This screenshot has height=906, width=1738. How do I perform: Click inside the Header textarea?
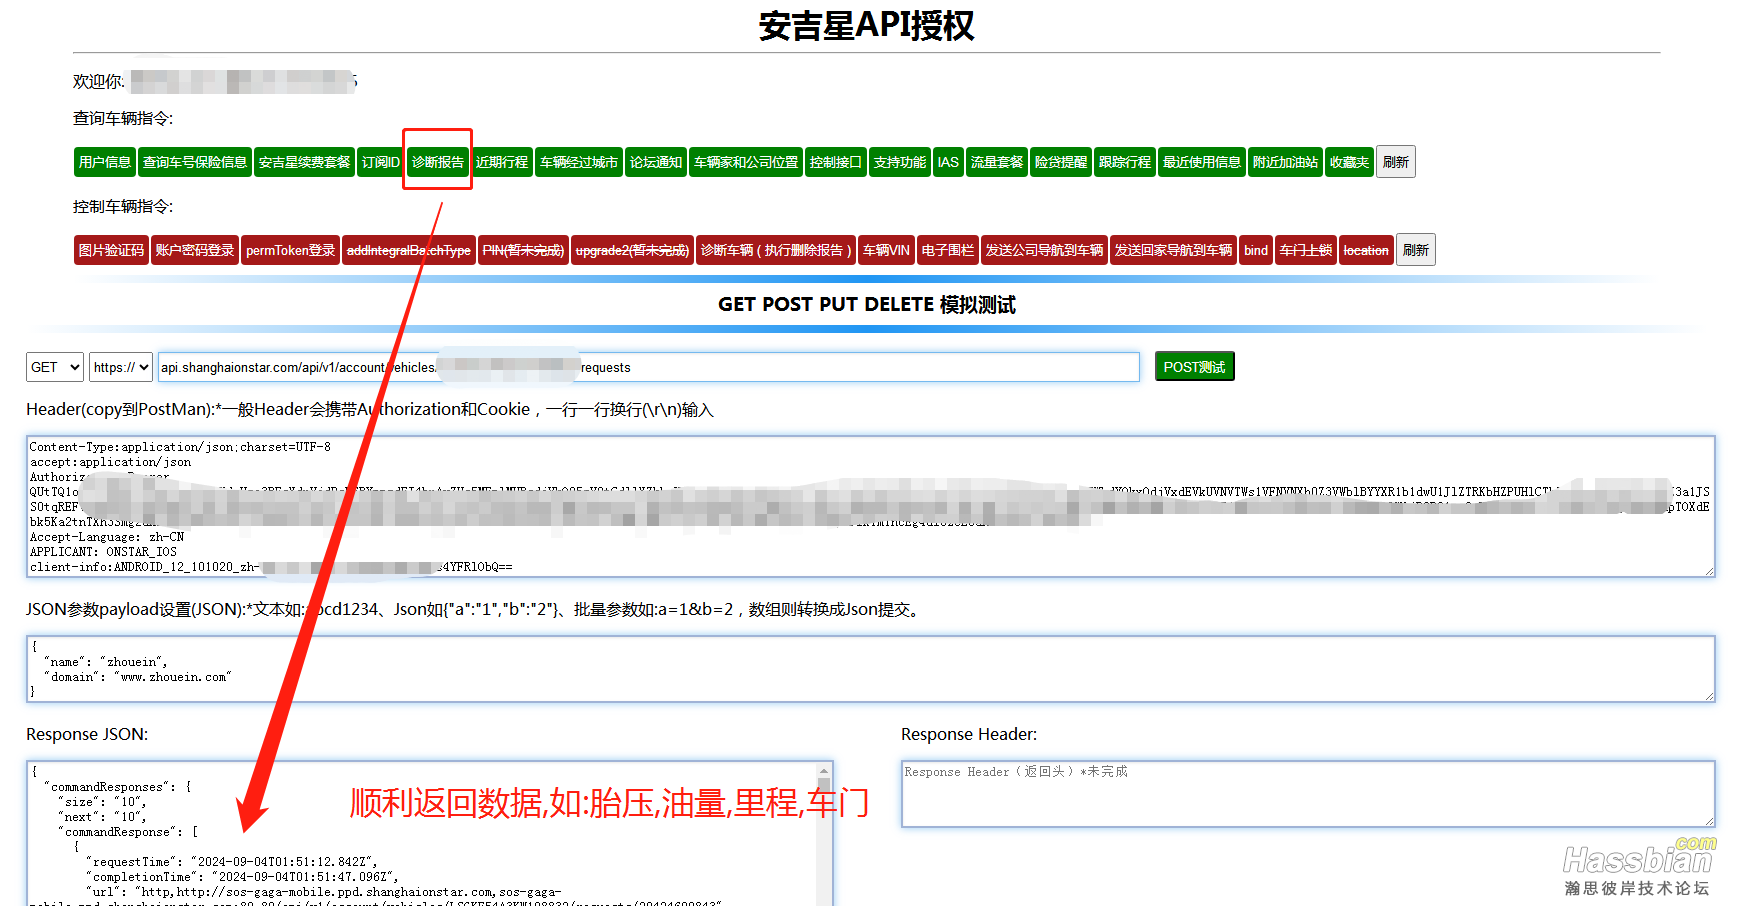[x=871, y=506]
